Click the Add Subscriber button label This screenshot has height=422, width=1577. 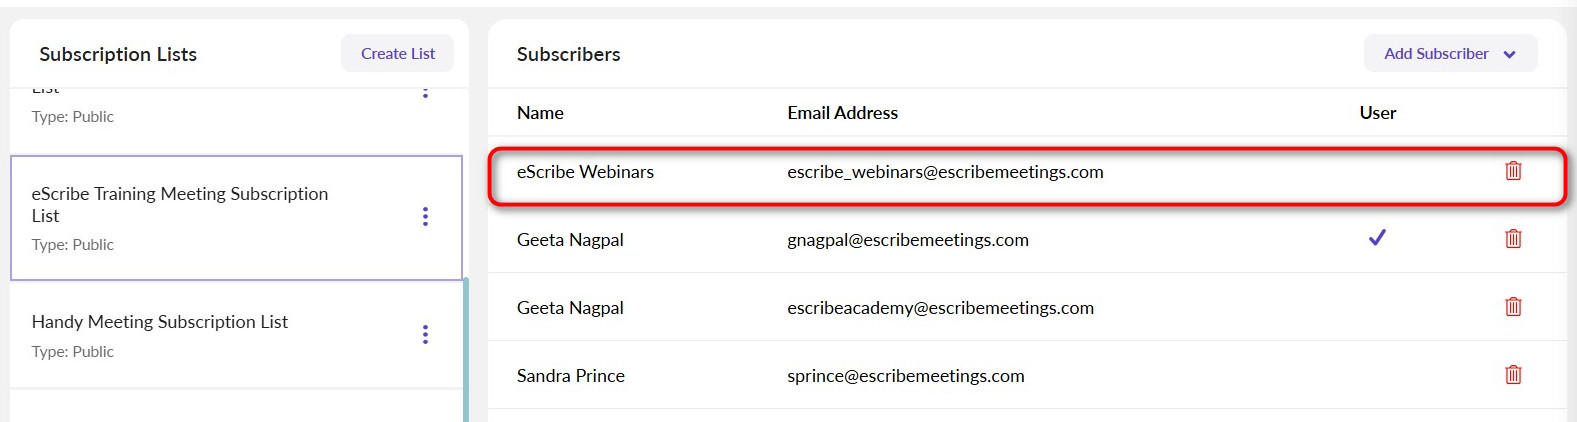pyautogui.click(x=1436, y=54)
